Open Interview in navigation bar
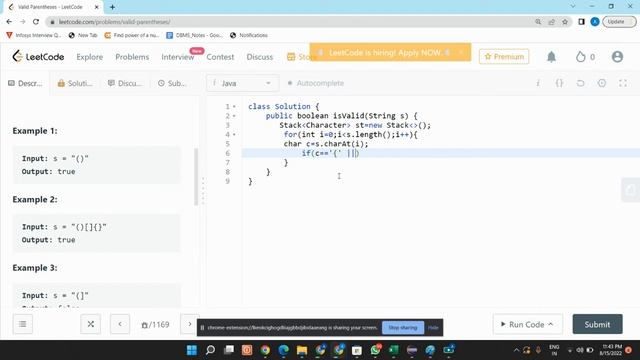The width and height of the screenshot is (640, 360). click(x=178, y=57)
